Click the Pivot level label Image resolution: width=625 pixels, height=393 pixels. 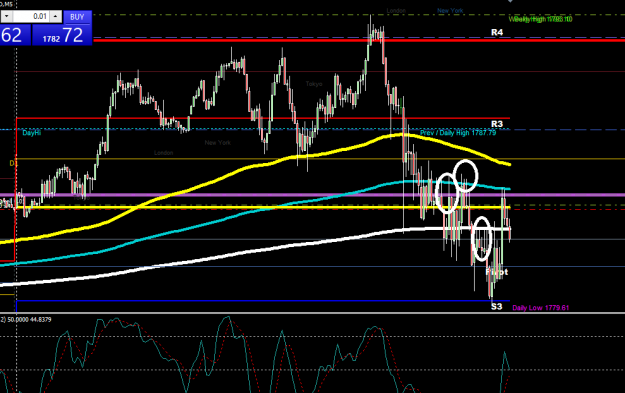(x=497, y=272)
